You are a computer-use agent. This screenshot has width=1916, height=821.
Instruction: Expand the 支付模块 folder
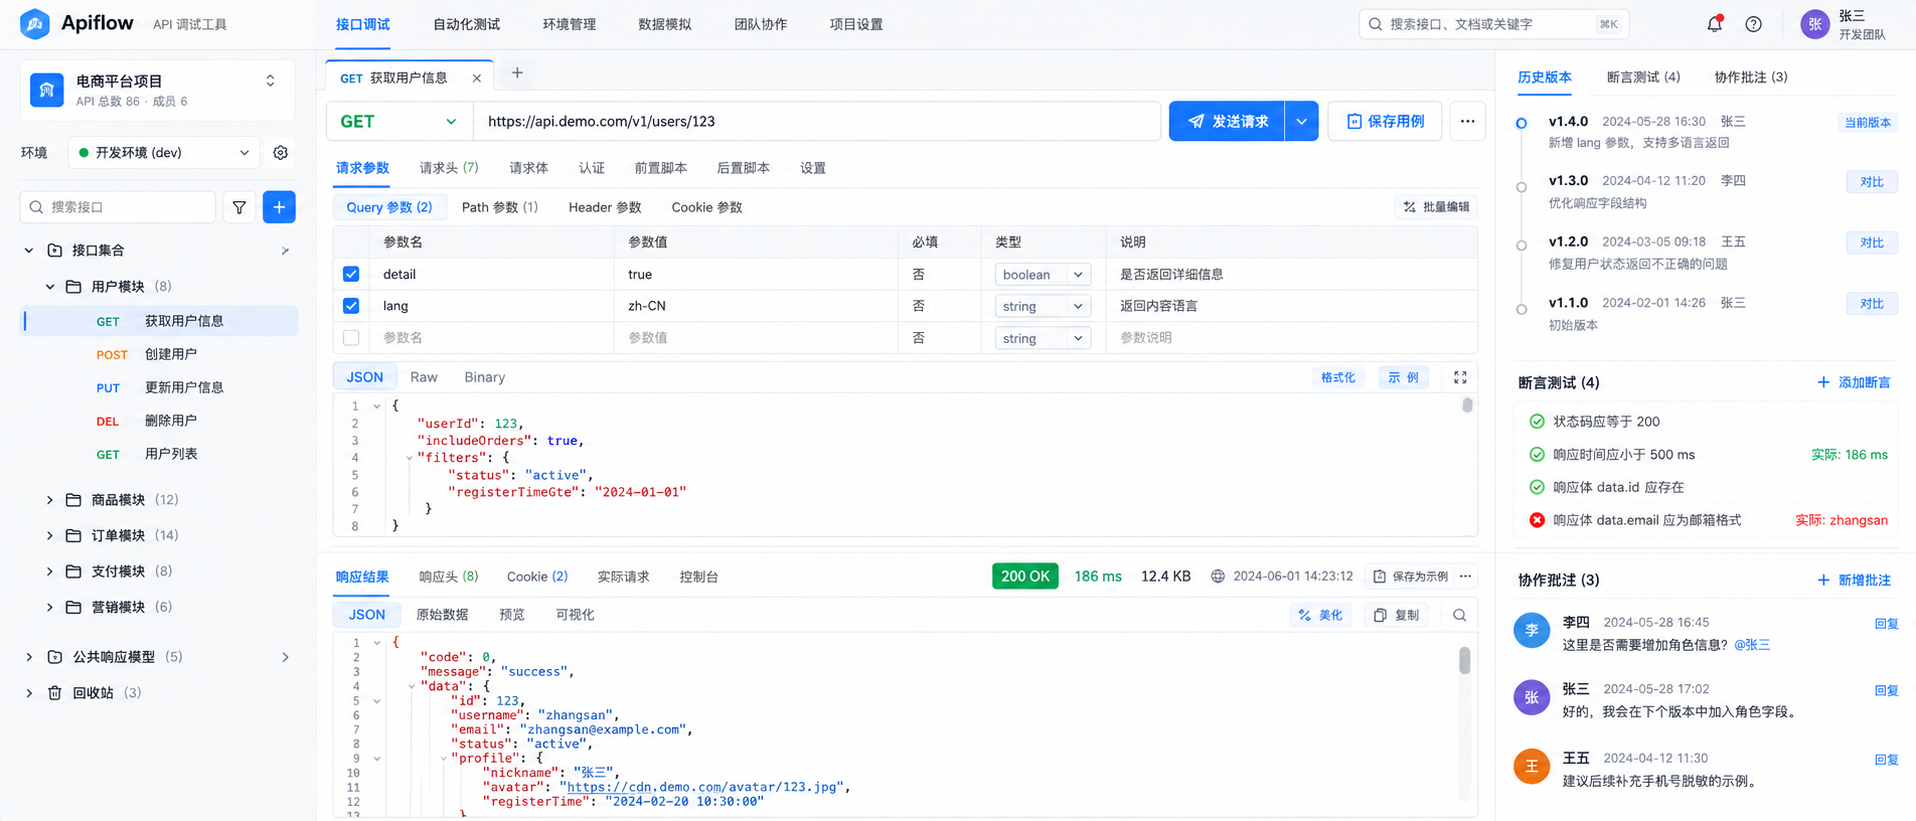click(x=50, y=571)
